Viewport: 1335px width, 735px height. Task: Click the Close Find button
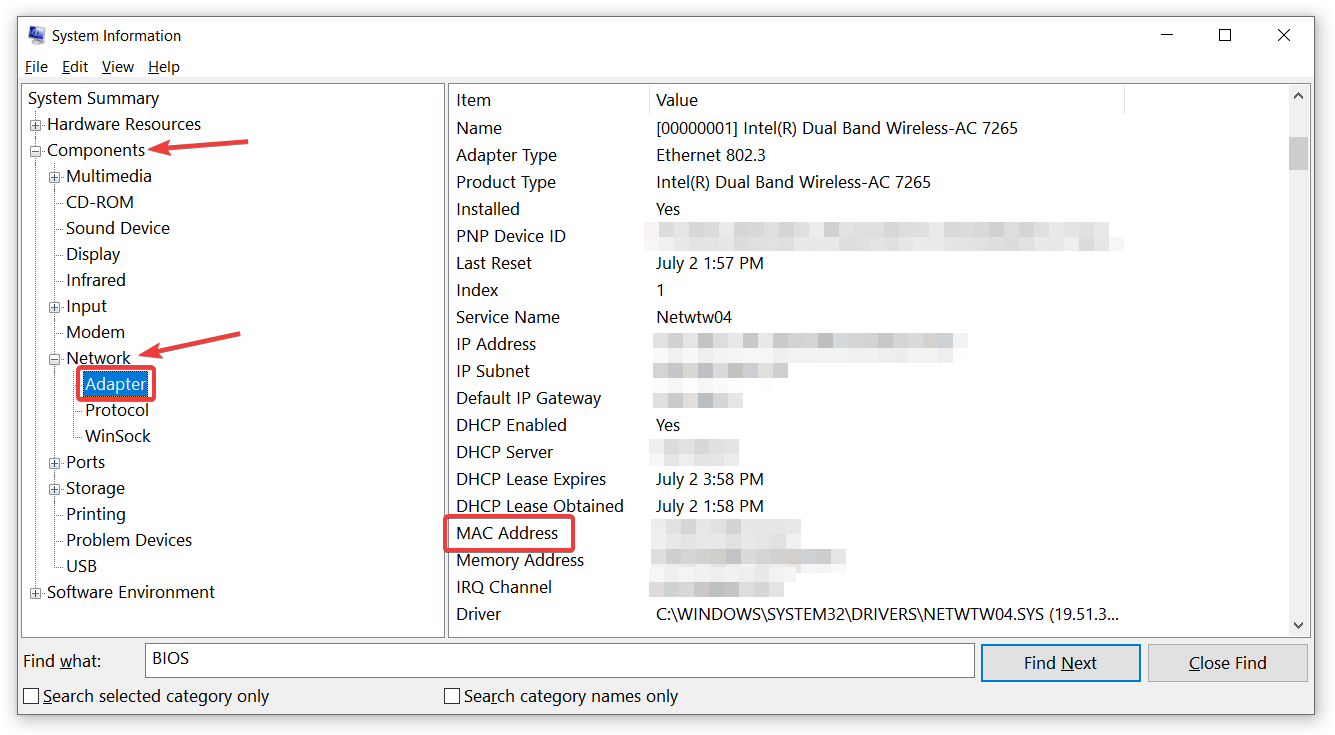(1228, 663)
